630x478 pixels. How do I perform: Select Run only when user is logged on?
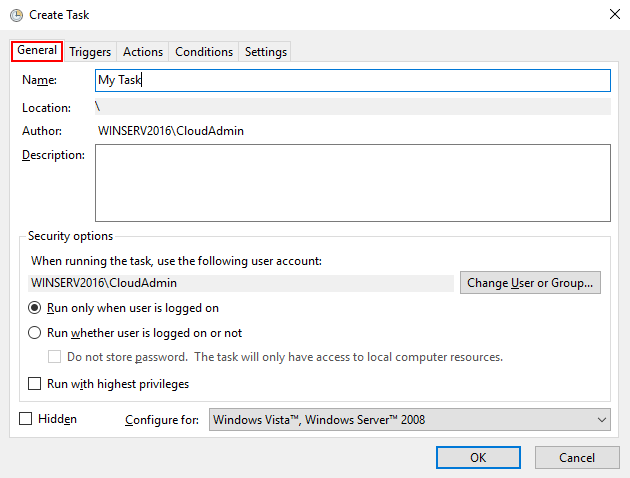[36, 308]
